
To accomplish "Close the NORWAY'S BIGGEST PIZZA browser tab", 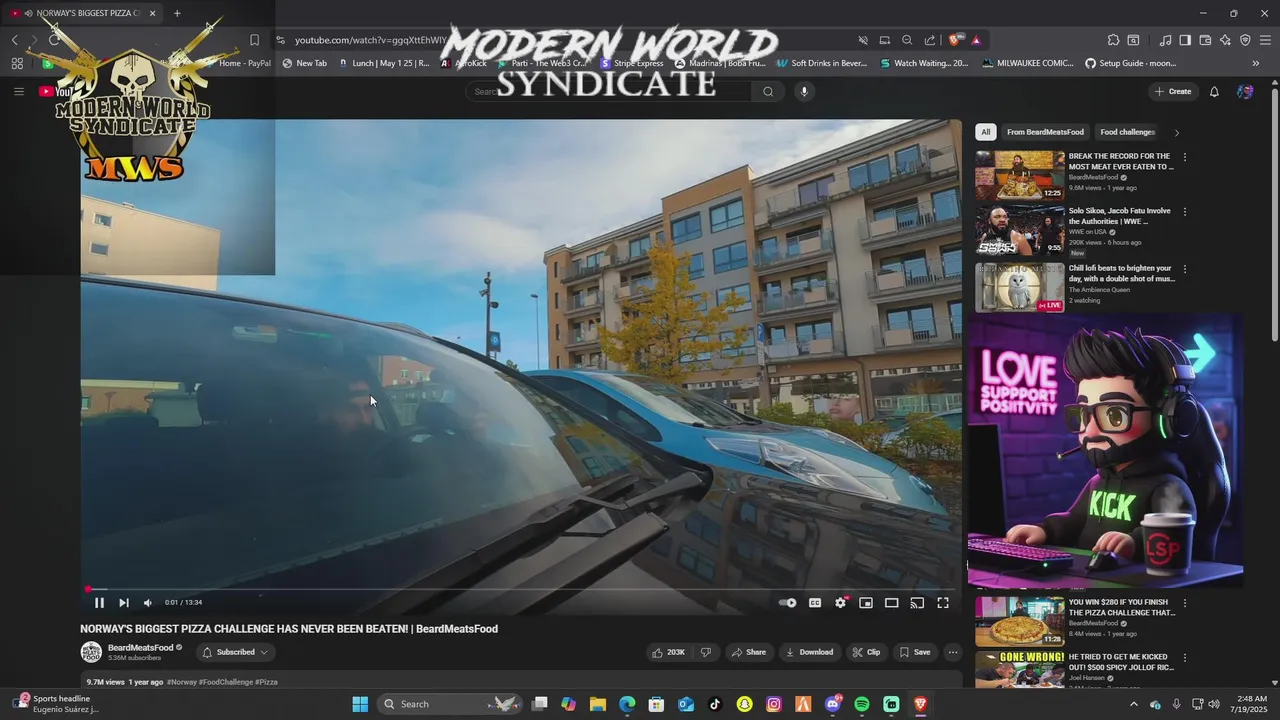I will [152, 13].
